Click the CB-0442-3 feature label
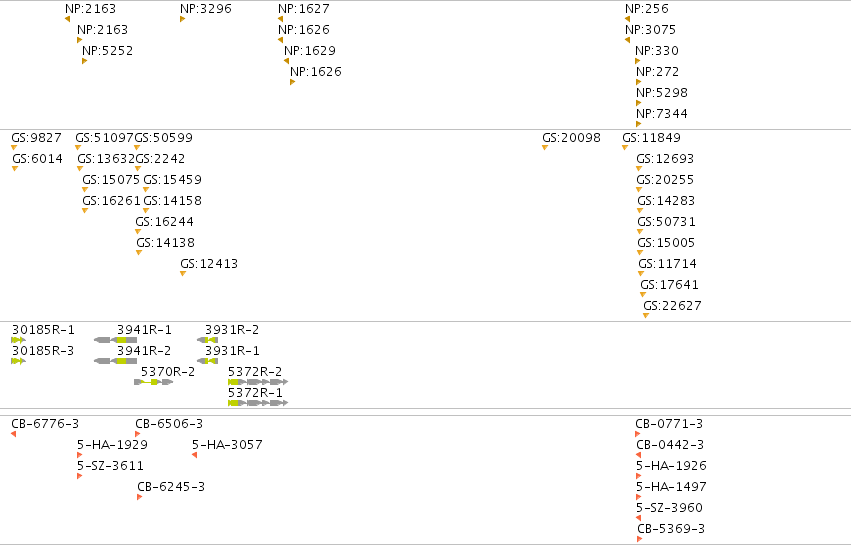Image resolution: width=851 pixels, height=545 pixels. (670, 445)
